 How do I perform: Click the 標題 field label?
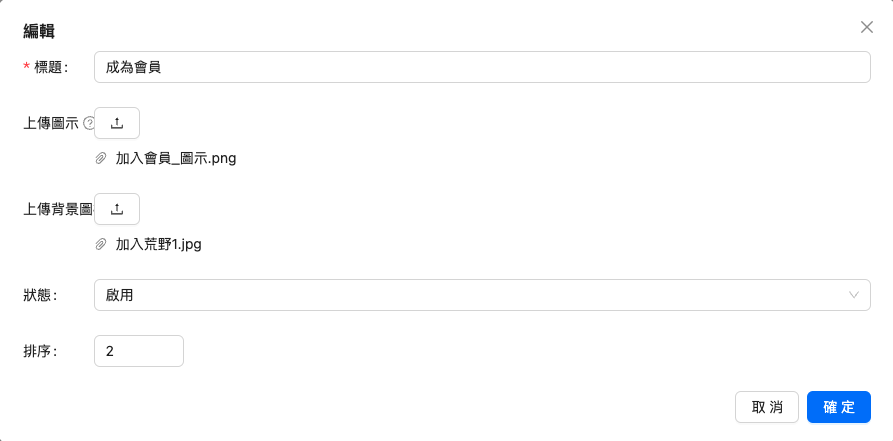50,67
